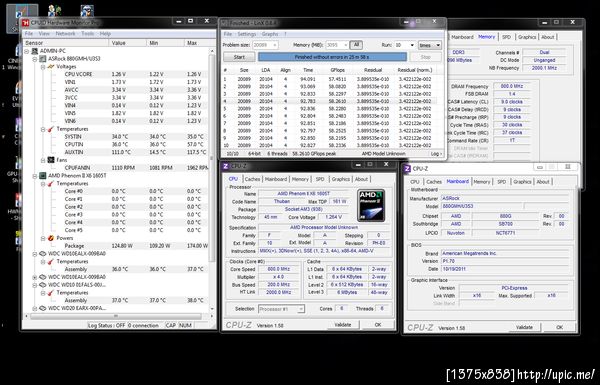Click the AMD Phenom II processor logo

[x=371, y=205]
